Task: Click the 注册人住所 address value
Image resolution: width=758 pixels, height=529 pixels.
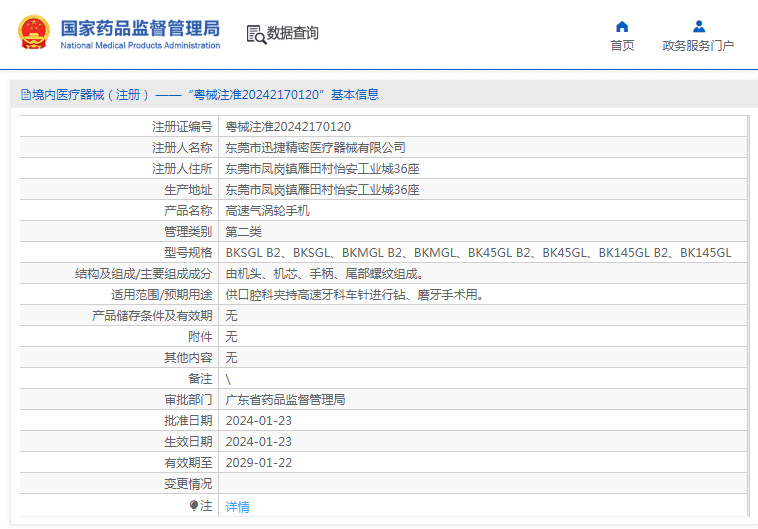Action: [322, 169]
